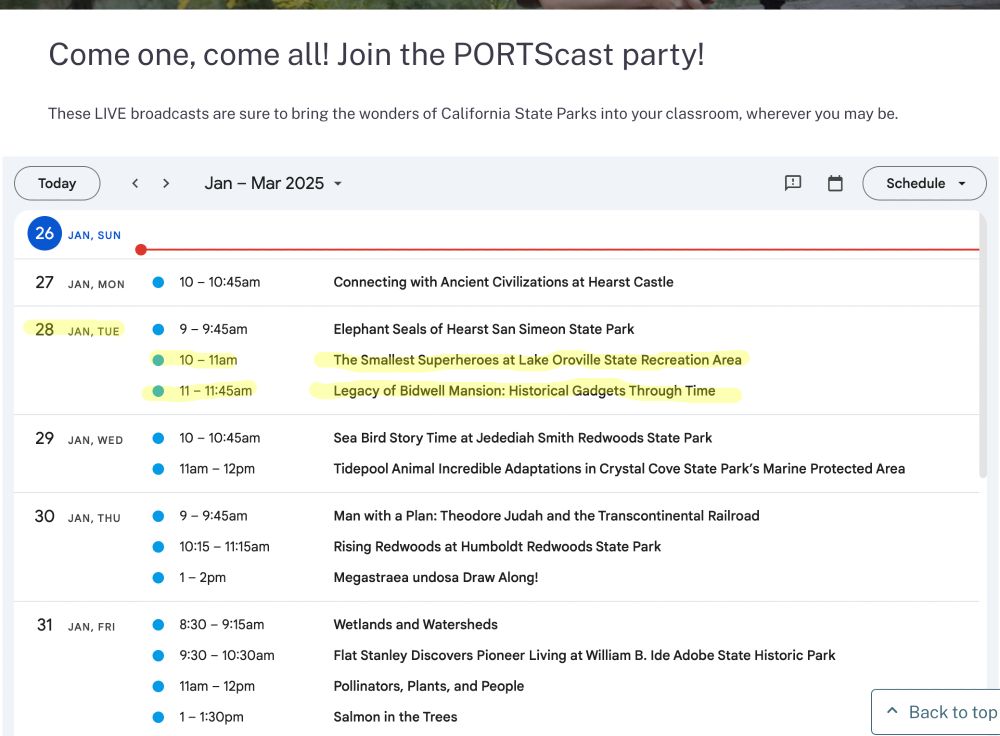Select the date circle 26 Jan, Sun
Image resolution: width=1000 pixels, height=736 pixels.
click(45, 233)
